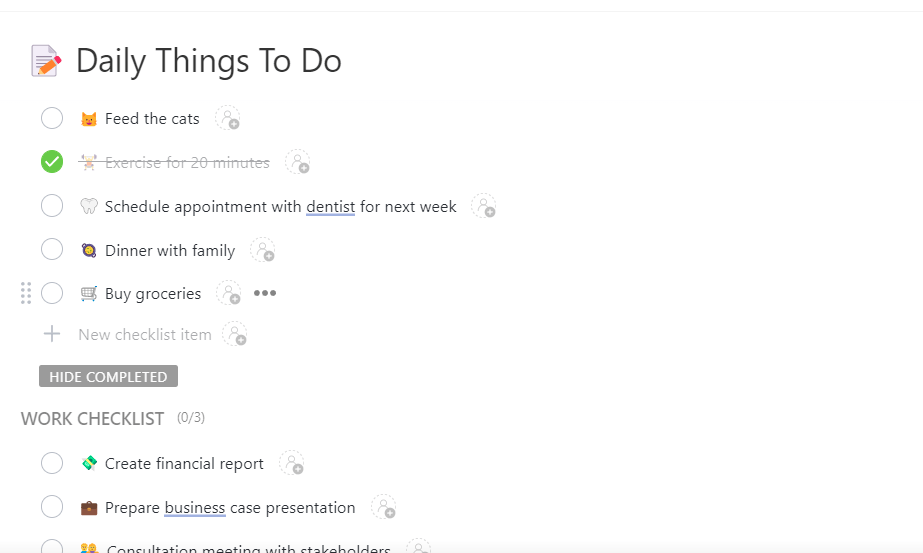Click assignee icon next to Feed the cats
The height and width of the screenshot is (553, 923).
[228, 119]
